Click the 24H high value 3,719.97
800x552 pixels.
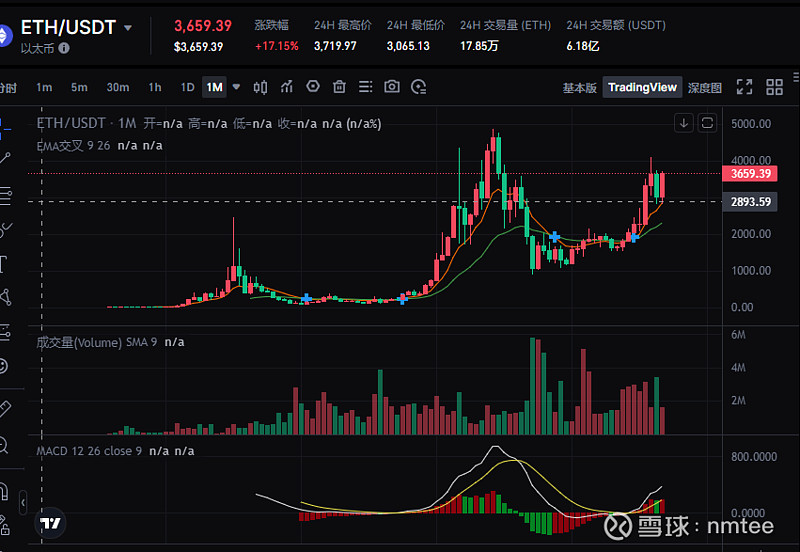(335, 46)
